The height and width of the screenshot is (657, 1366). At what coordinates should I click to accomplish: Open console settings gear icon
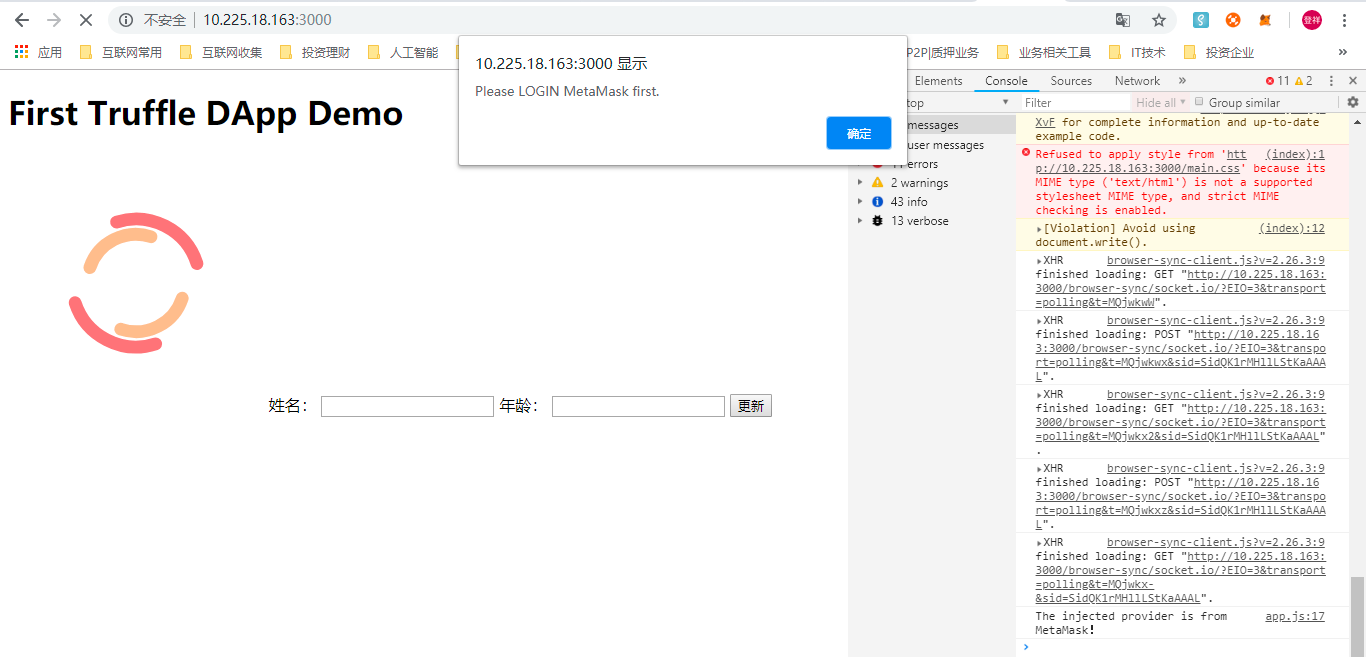[1353, 102]
